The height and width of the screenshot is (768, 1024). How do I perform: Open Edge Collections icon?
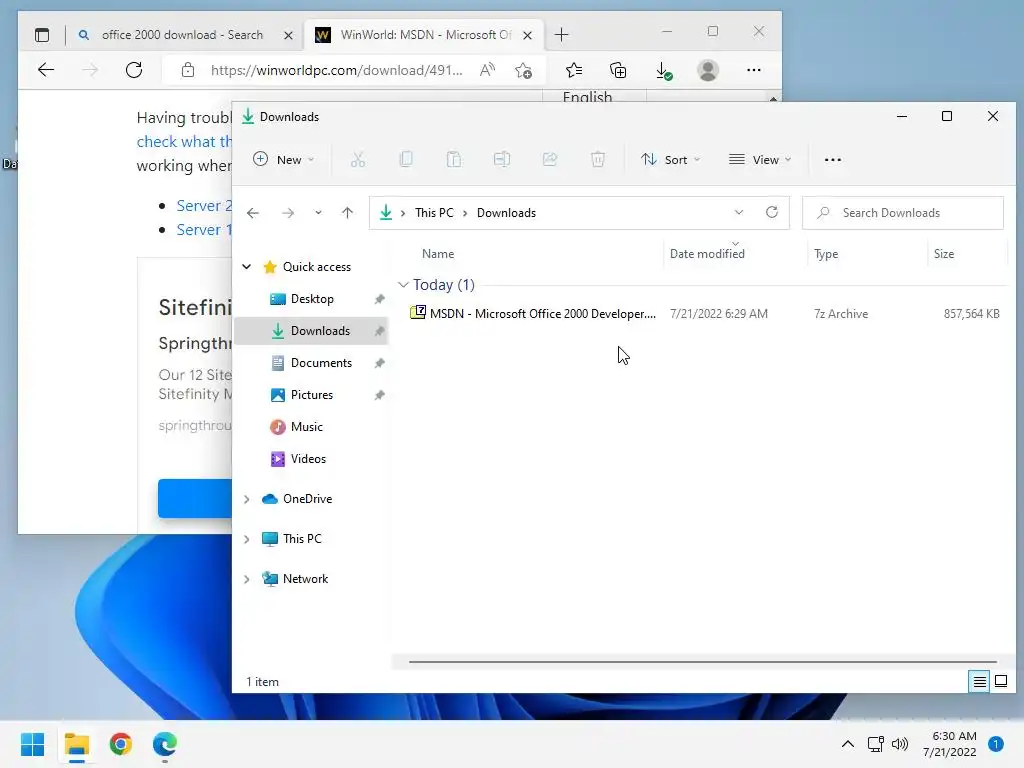pos(618,70)
